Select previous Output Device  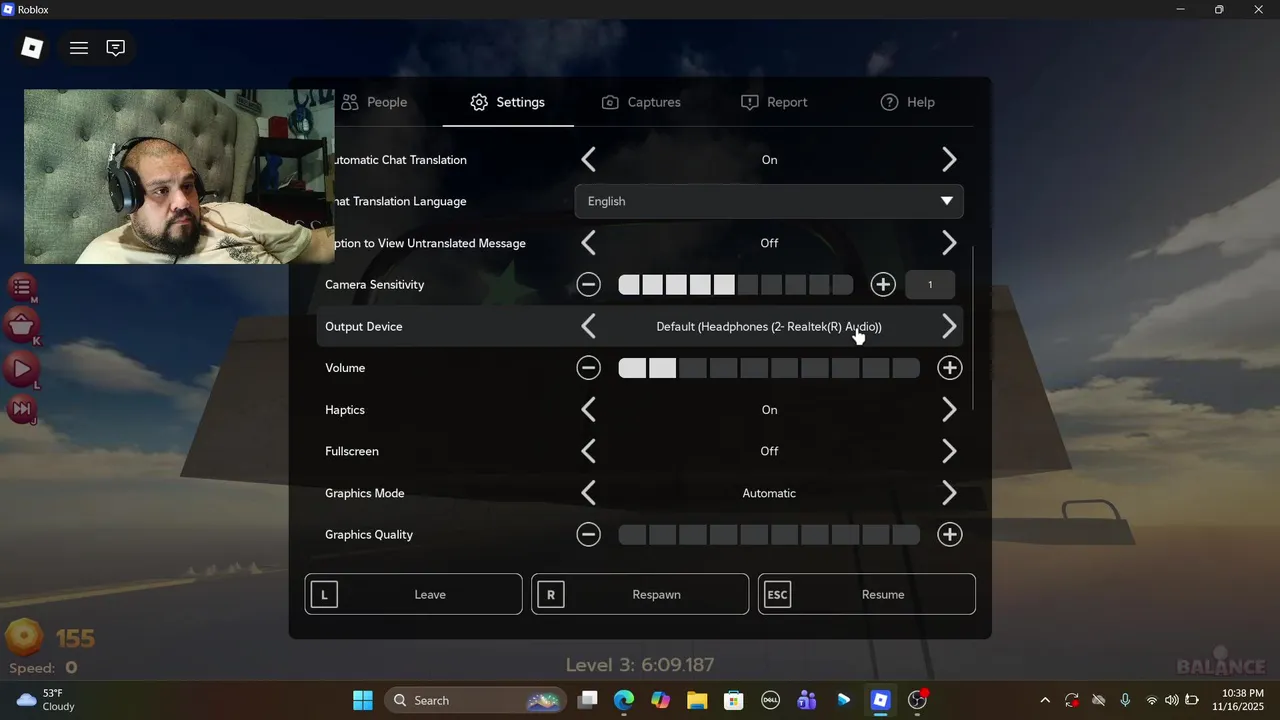pos(588,326)
